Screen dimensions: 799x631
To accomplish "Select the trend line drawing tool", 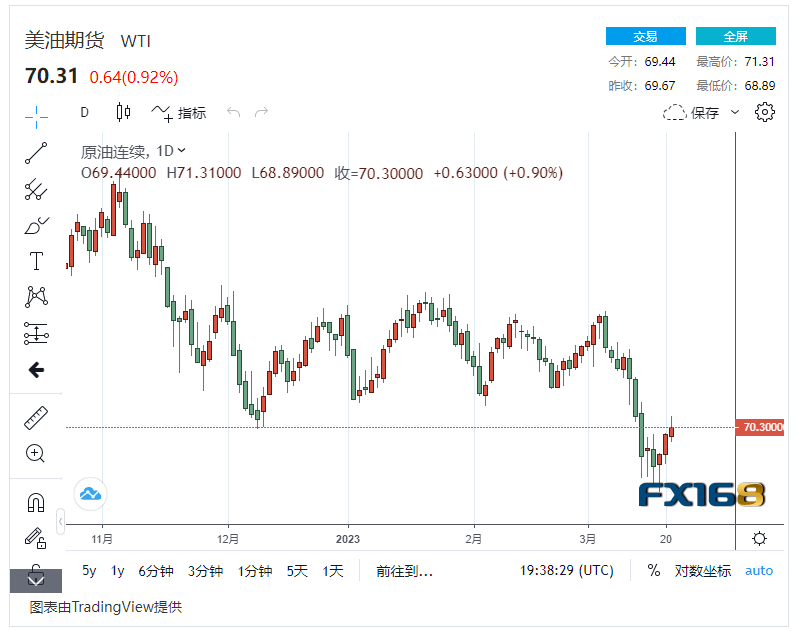I will pos(36,153).
